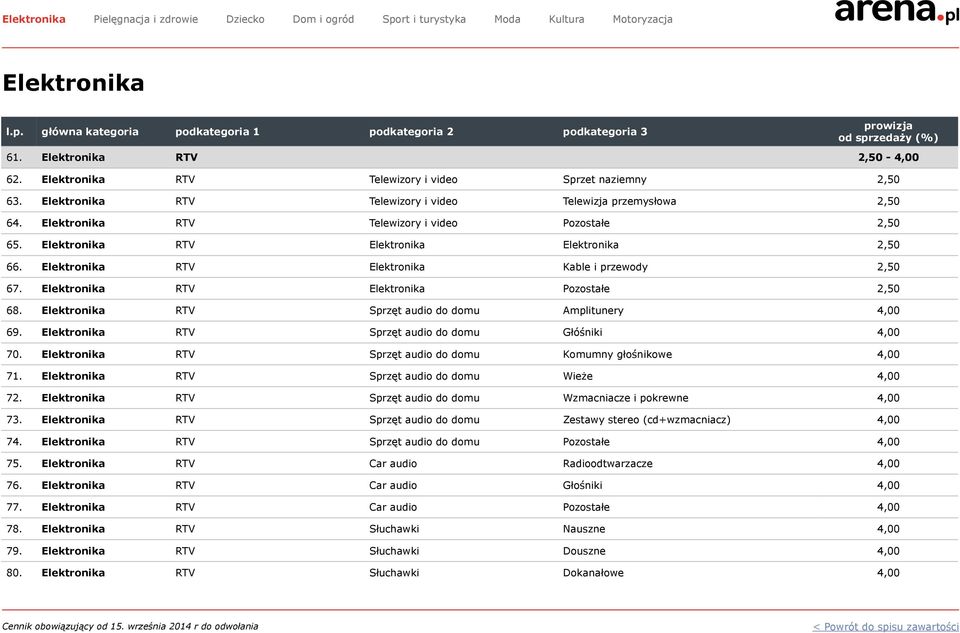
Task: Click Sprzęt audio do domu in row 68
Action: (424, 310)
